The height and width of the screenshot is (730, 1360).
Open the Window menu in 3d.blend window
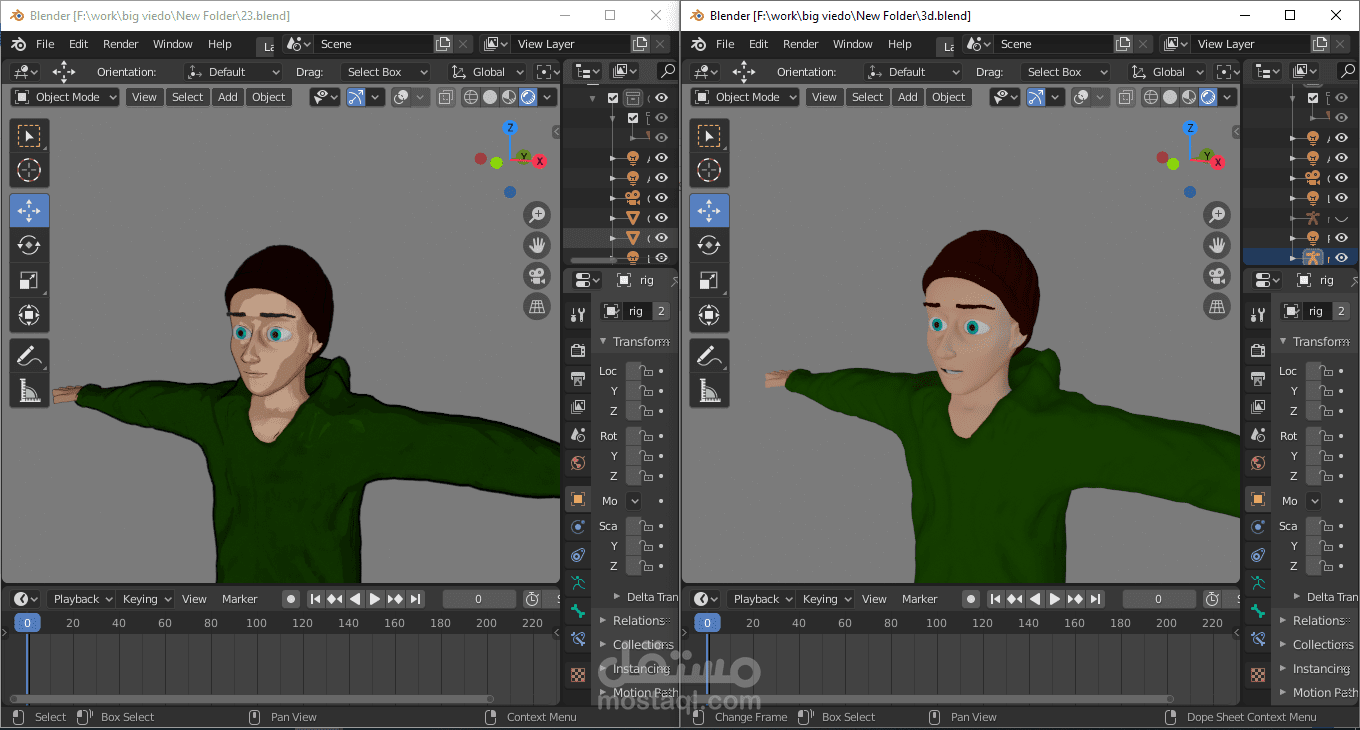pos(852,44)
